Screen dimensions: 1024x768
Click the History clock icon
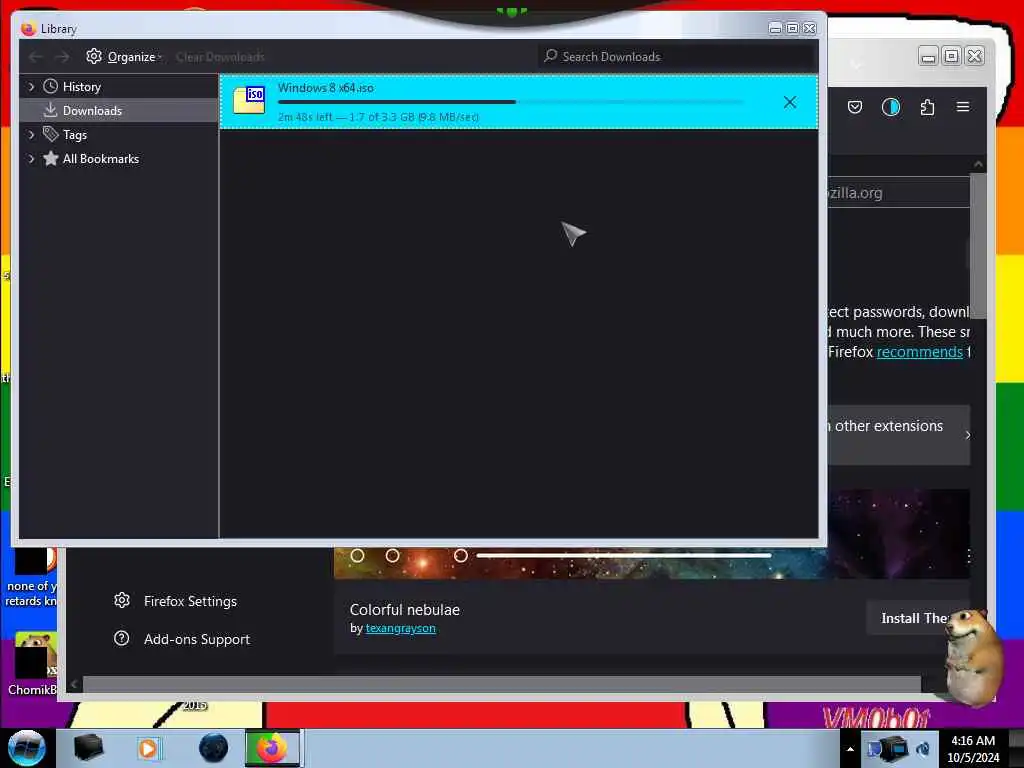pyautogui.click(x=50, y=86)
